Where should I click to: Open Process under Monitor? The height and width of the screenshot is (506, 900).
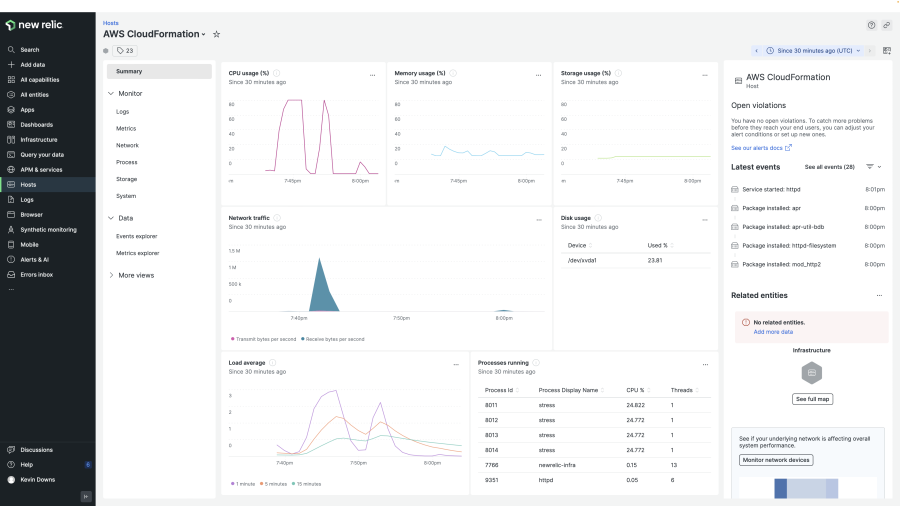point(127,162)
